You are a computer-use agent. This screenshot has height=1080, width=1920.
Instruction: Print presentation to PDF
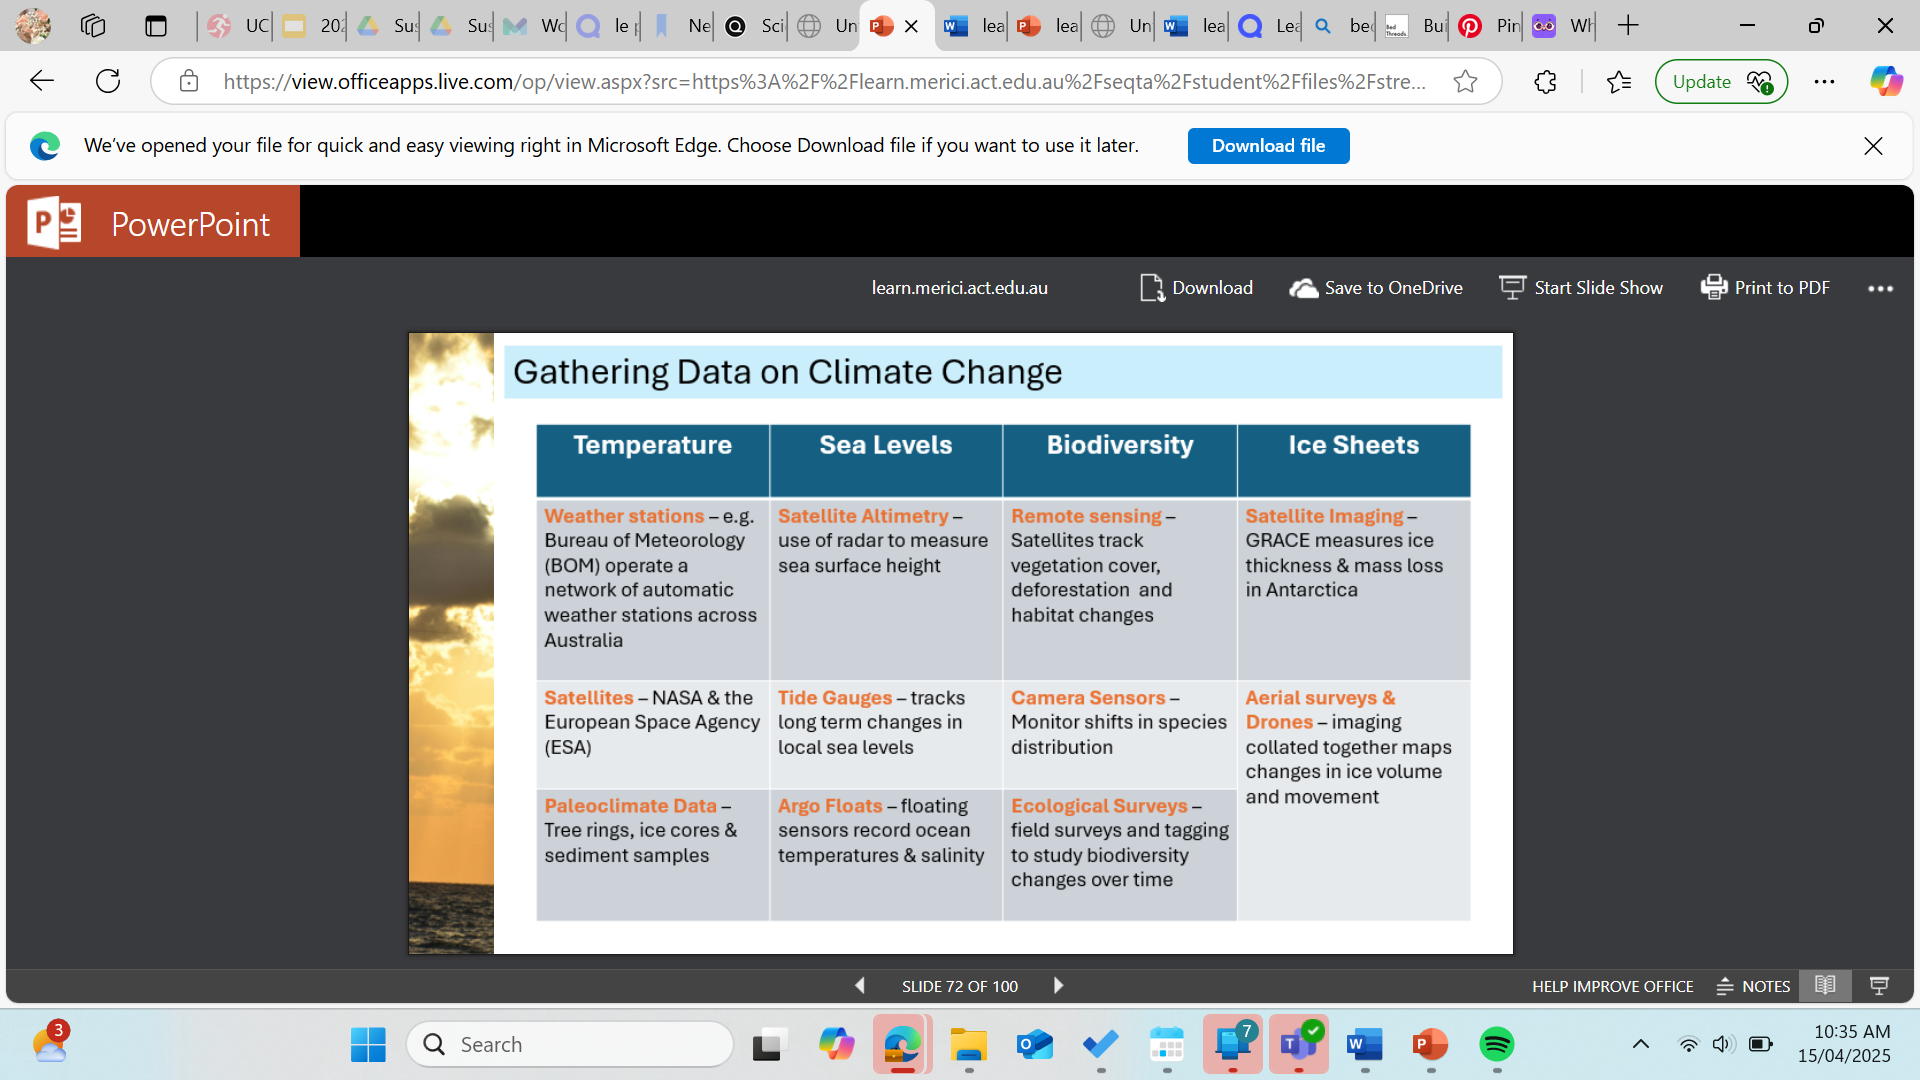point(1765,288)
